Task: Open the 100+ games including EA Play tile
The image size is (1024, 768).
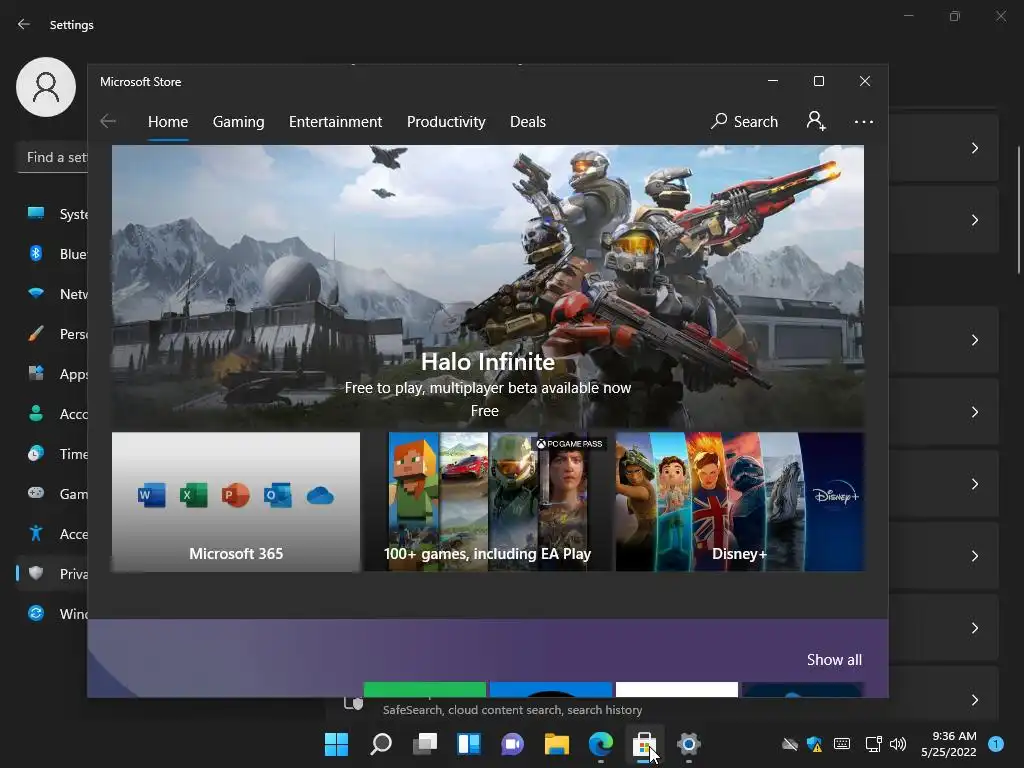Action: (488, 502)
